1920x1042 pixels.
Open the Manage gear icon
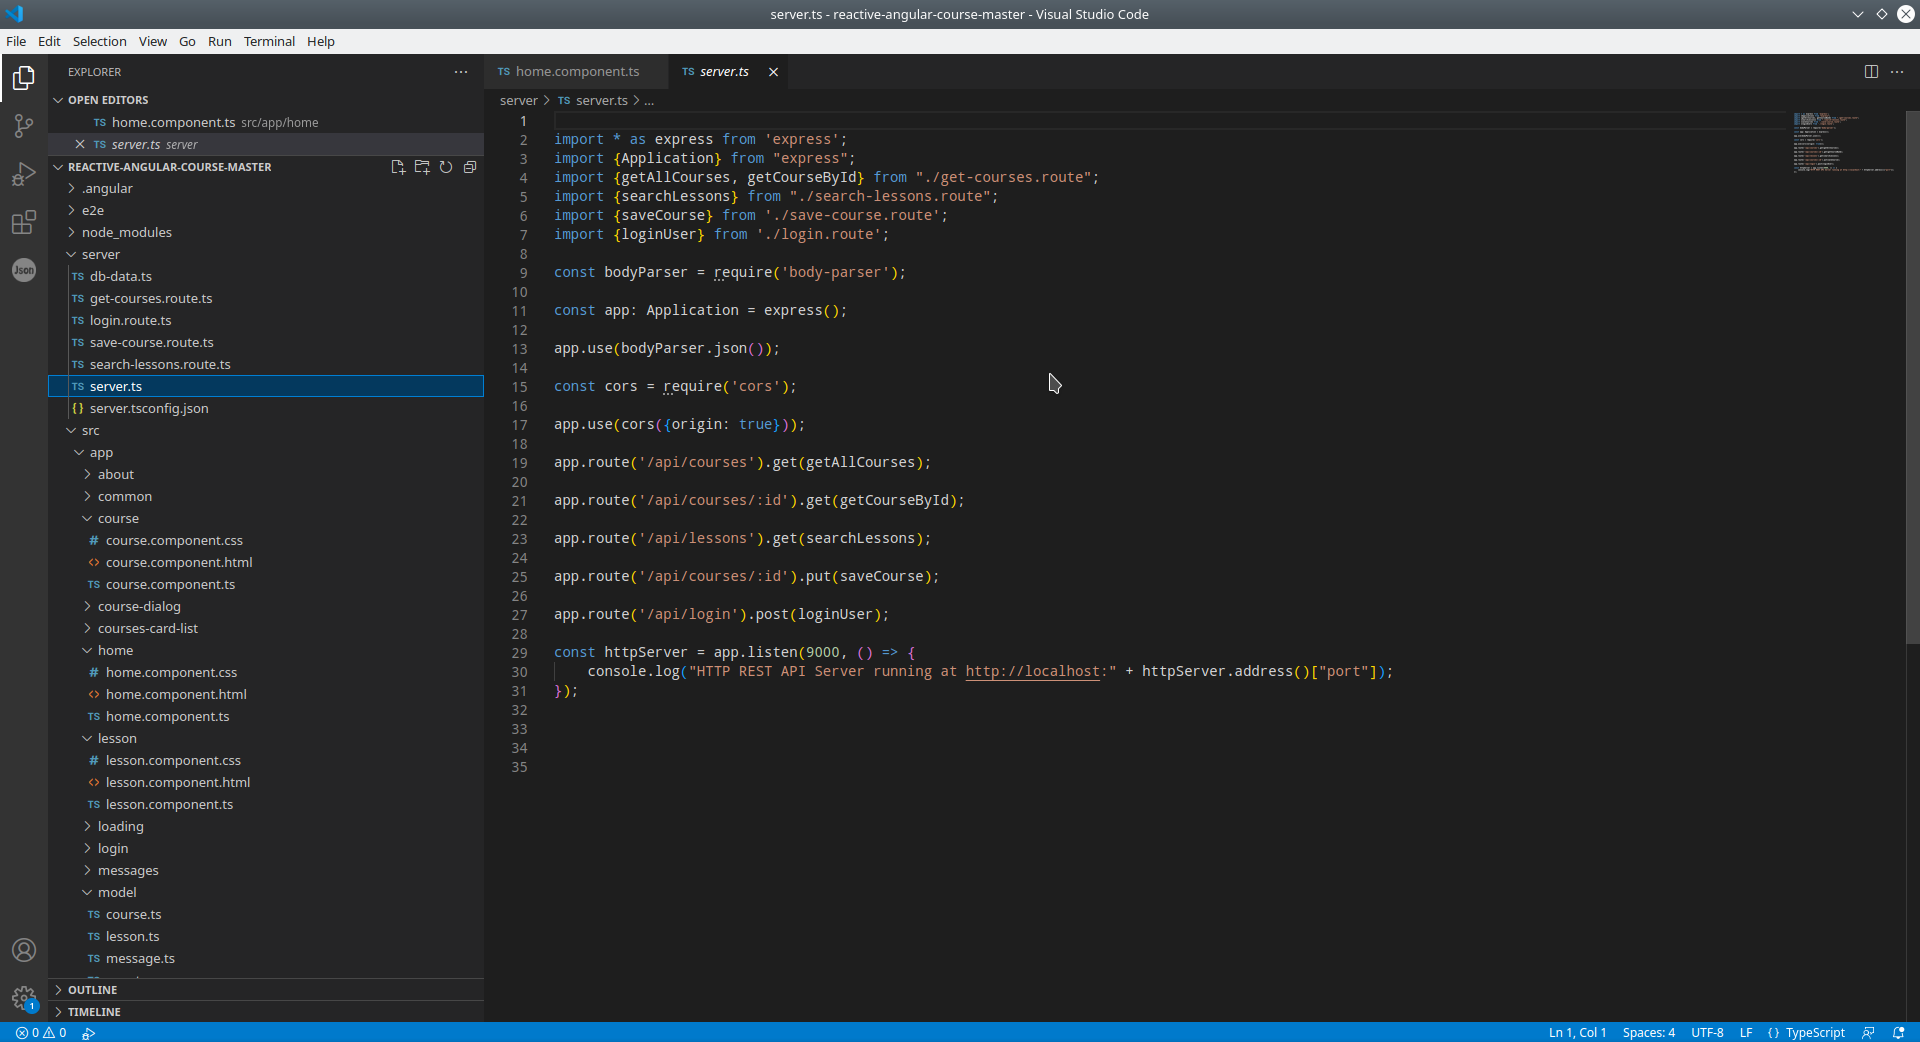coord(24,998)
